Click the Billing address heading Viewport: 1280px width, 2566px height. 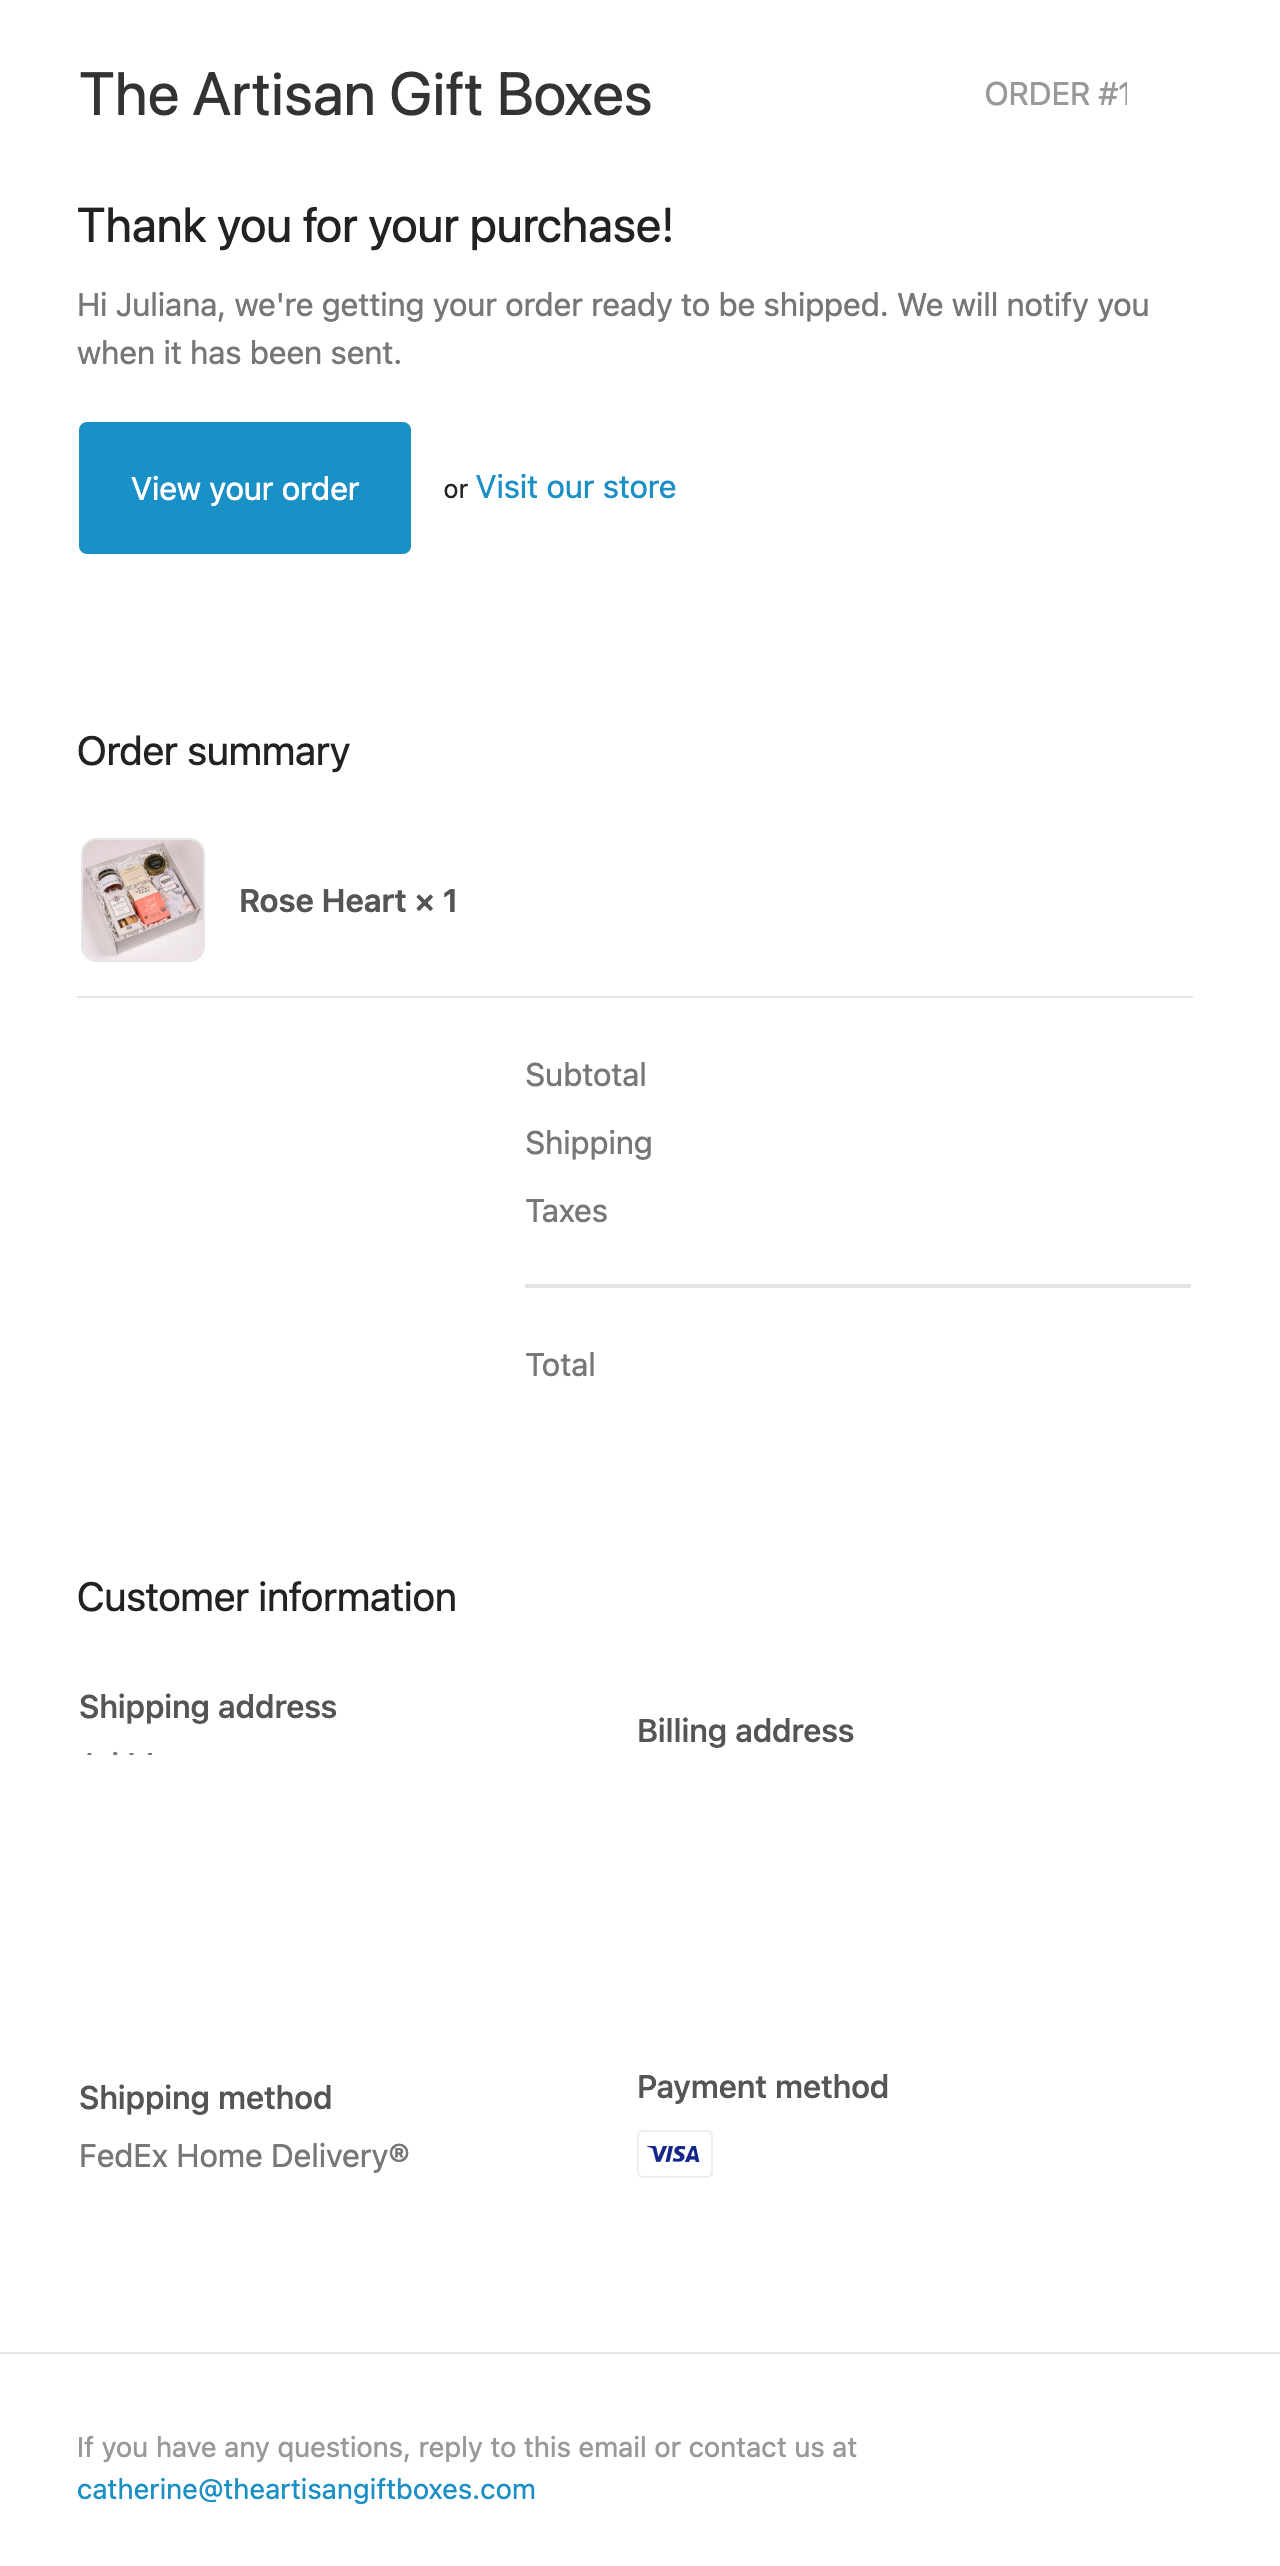pos(746,1731)
